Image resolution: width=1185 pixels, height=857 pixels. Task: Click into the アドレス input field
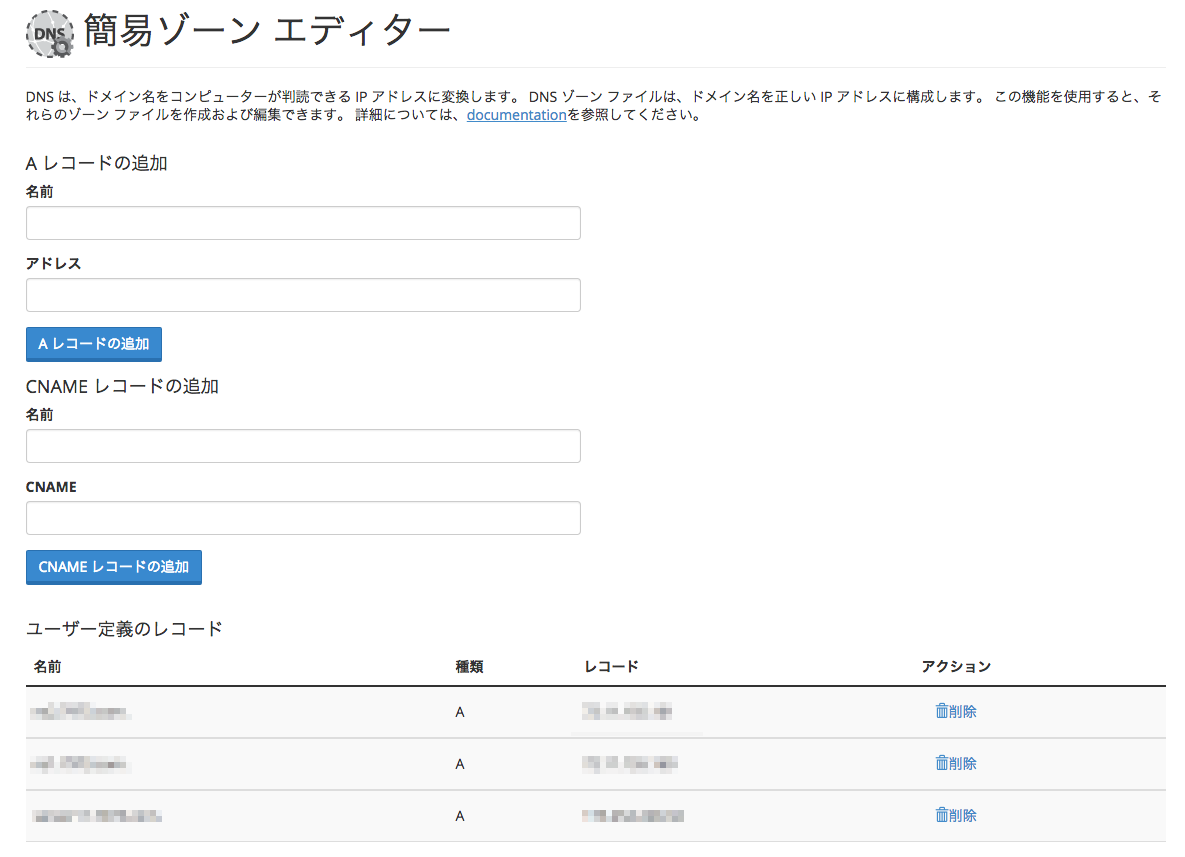(303, 295)
